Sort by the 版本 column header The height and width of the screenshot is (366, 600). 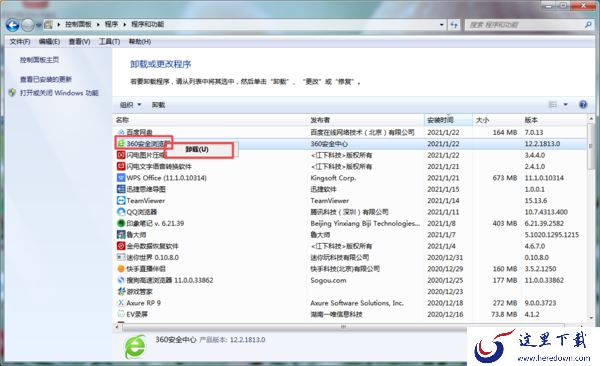coord(555,120)
